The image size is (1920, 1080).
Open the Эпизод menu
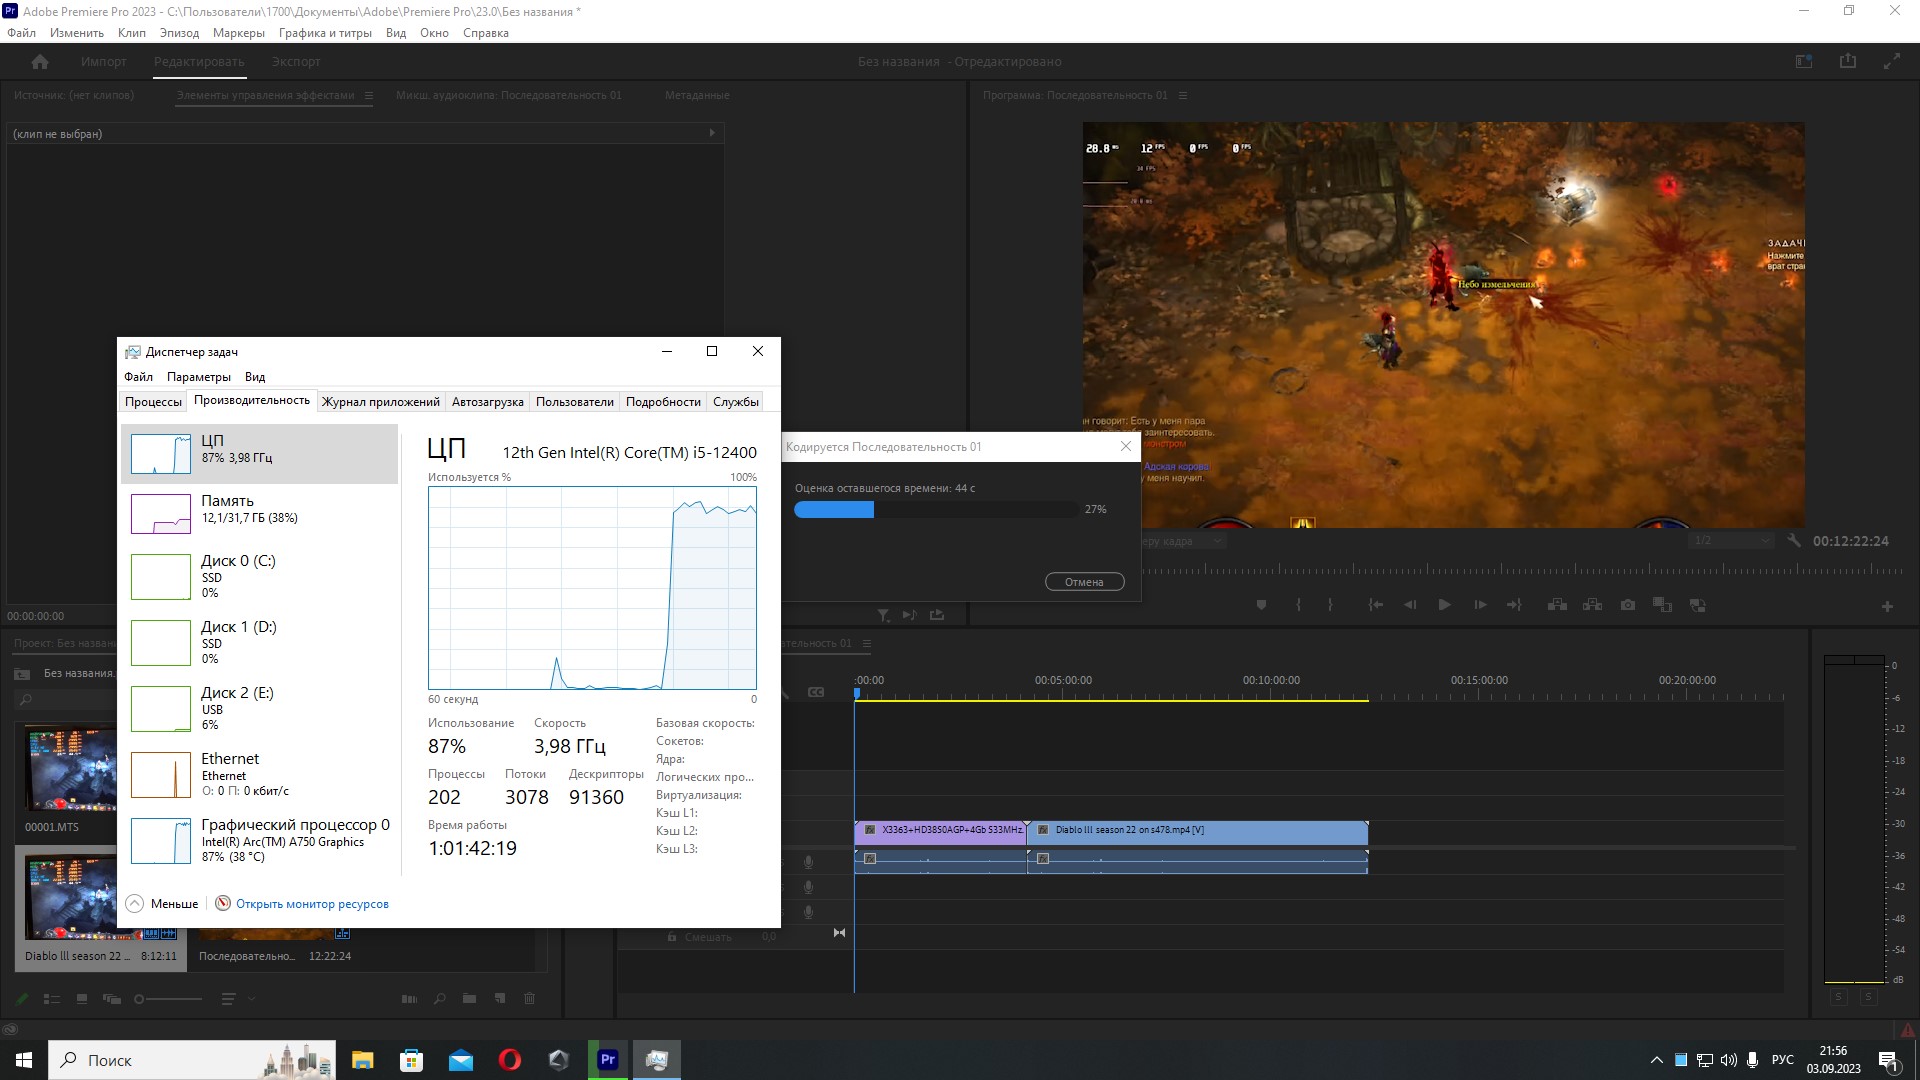point(179,33)
